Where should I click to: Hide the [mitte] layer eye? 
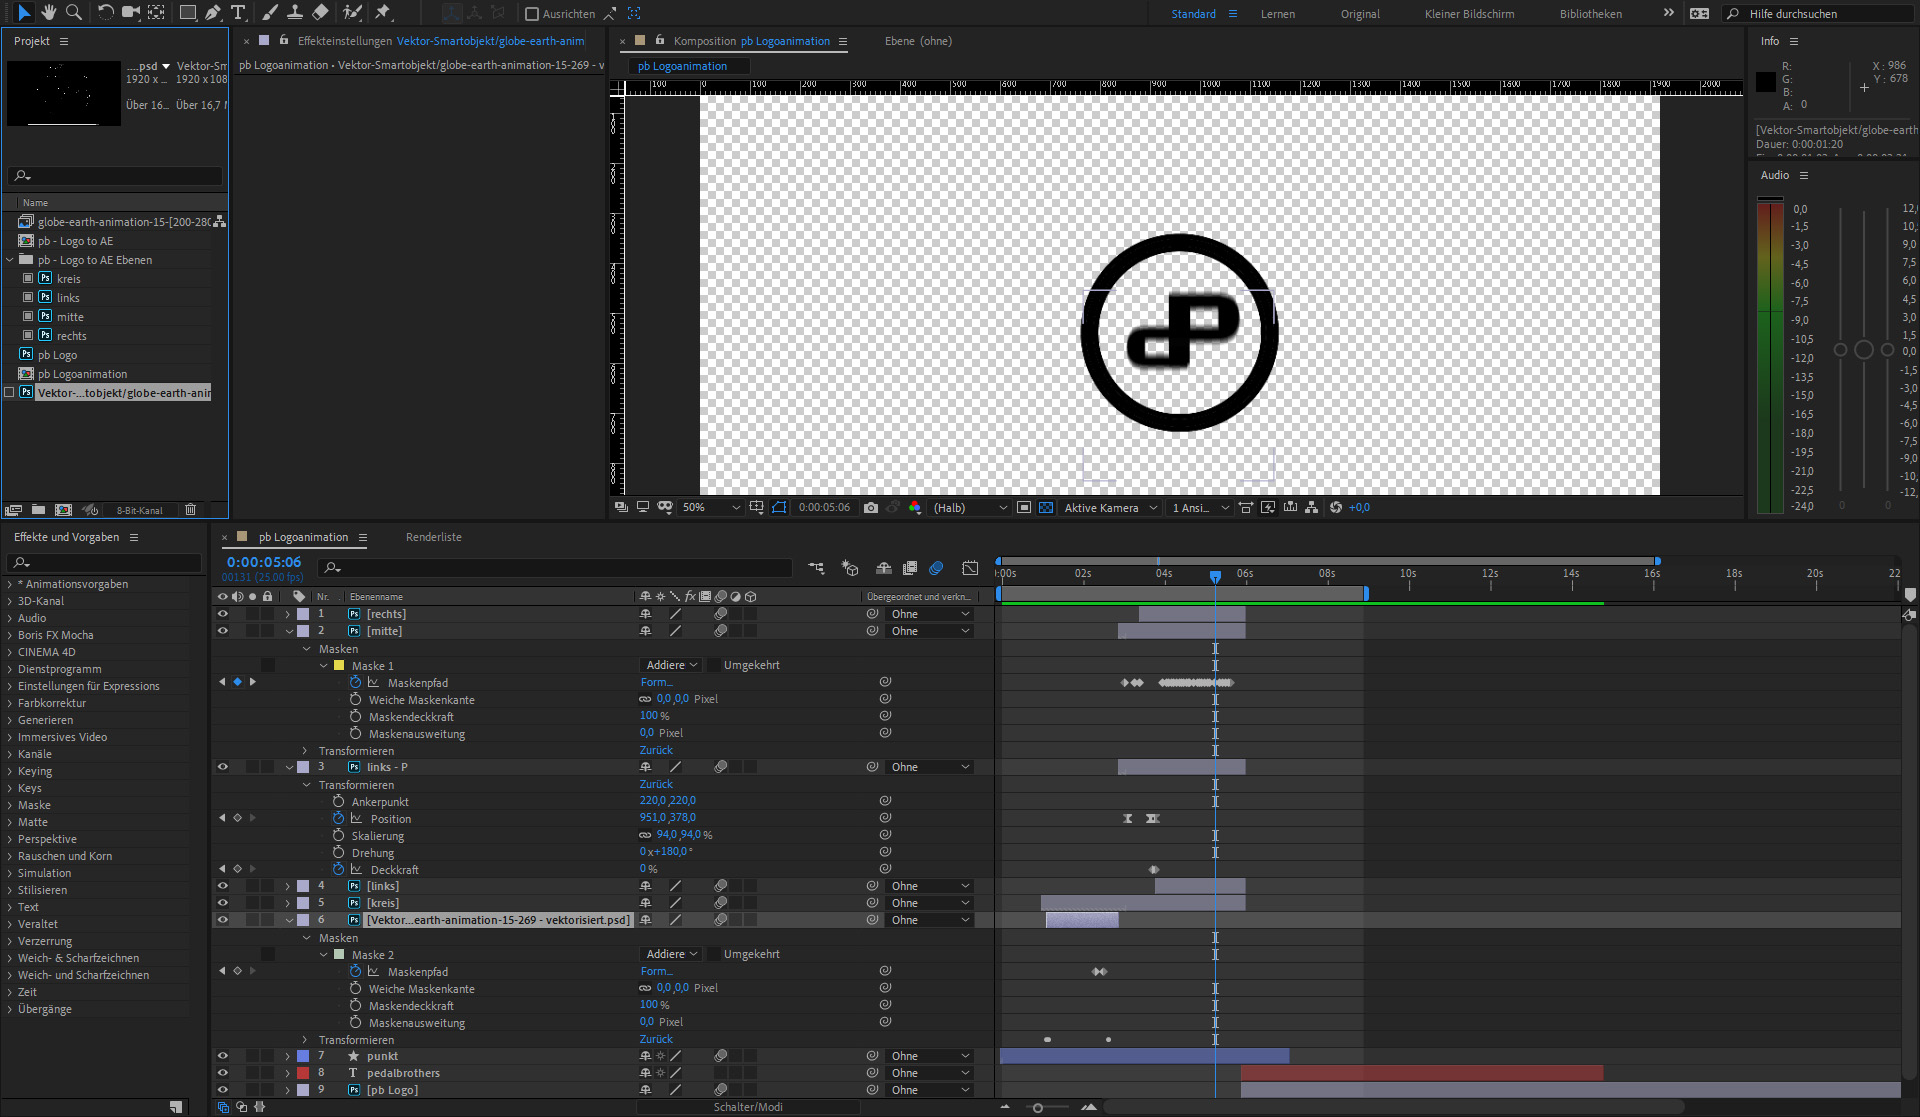tap(223, 631)
